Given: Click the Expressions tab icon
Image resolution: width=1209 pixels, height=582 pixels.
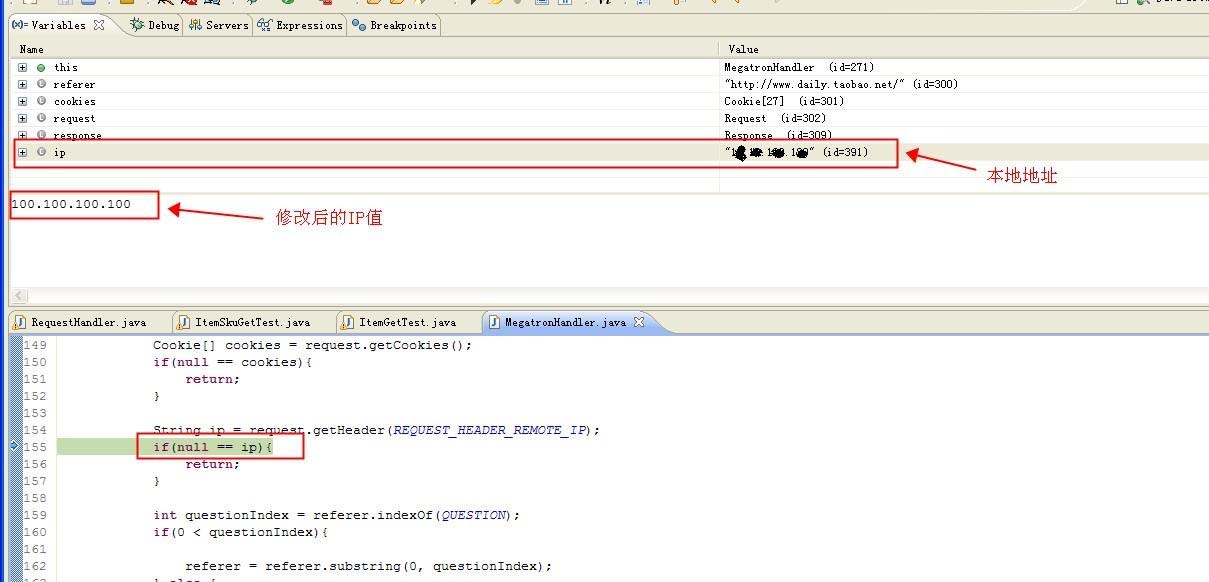Looking at the screenshot, I should [264, 25].
